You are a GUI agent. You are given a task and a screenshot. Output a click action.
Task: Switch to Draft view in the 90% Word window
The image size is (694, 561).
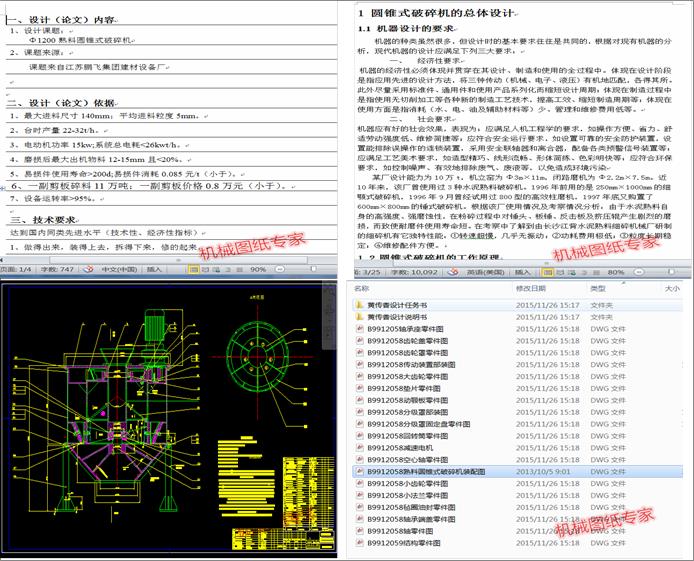click(239, 269)
